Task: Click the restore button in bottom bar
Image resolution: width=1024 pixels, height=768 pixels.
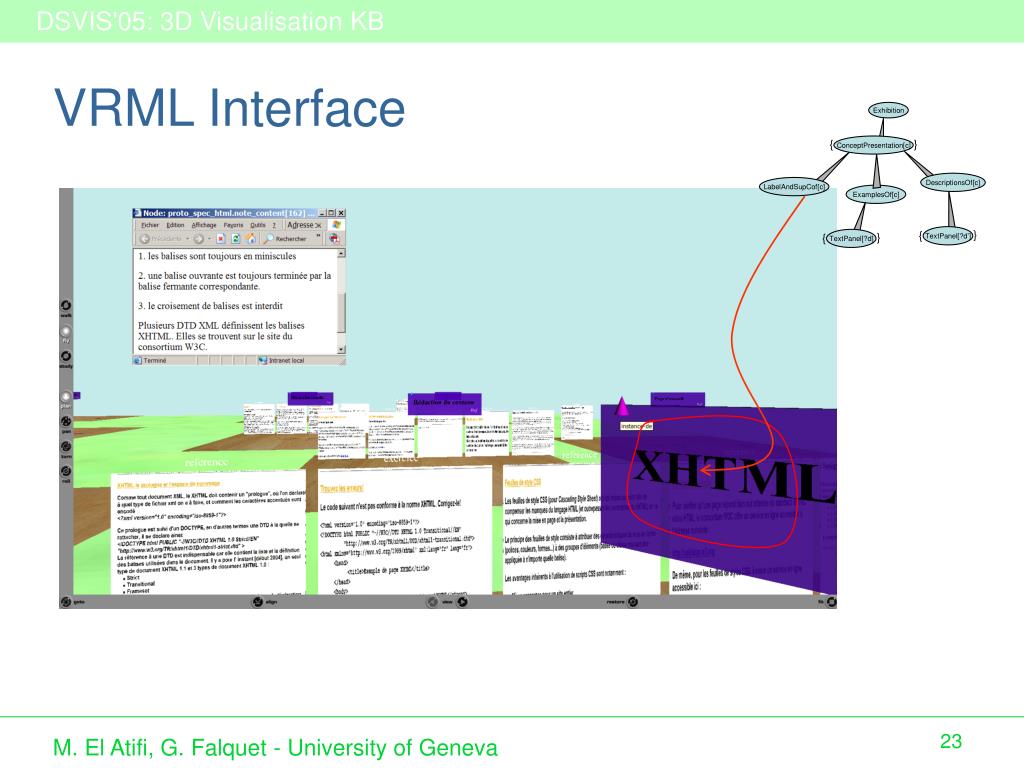Action: coord(633,601)
